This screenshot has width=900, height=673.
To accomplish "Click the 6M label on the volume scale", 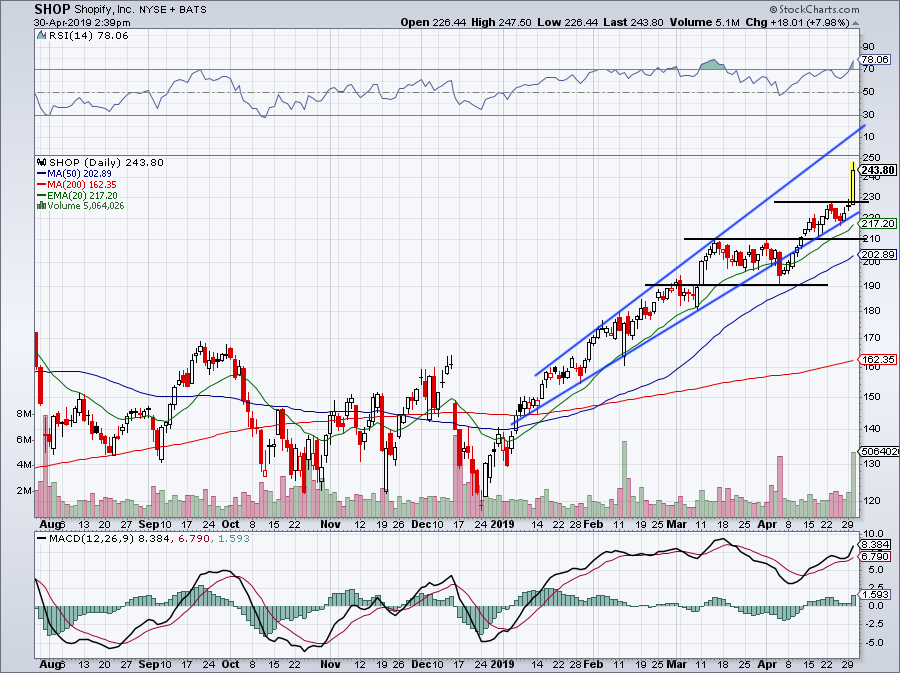I will click(x=24, y=439).
